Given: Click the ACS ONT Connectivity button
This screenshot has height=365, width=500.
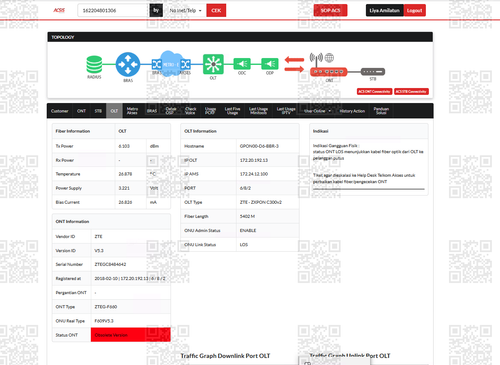Looking at the screenshot, I should pyautogui.click(x=374, y=91).
